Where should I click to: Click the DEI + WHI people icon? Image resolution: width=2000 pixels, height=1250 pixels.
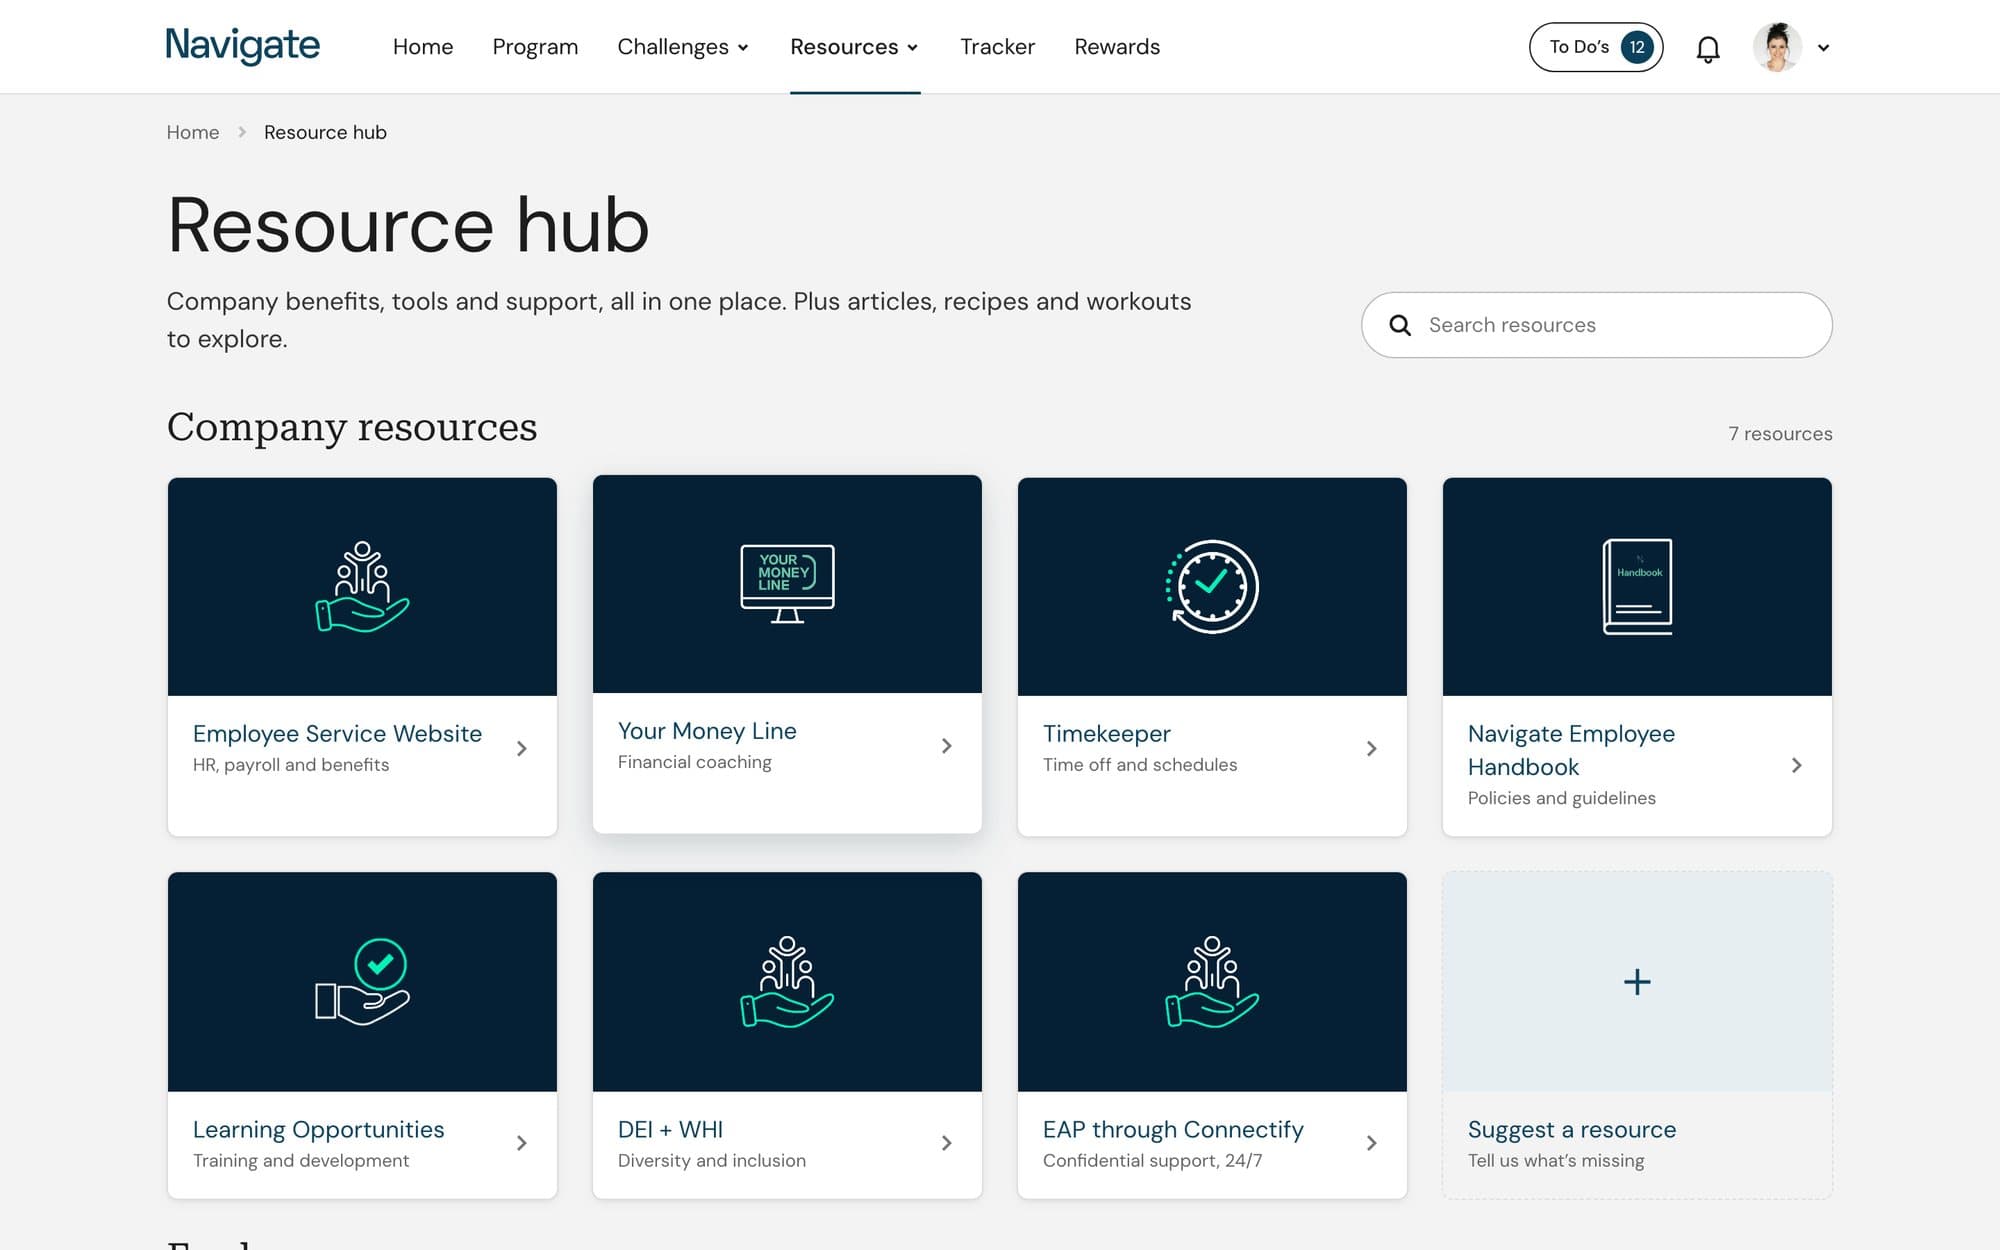(787, 982)
